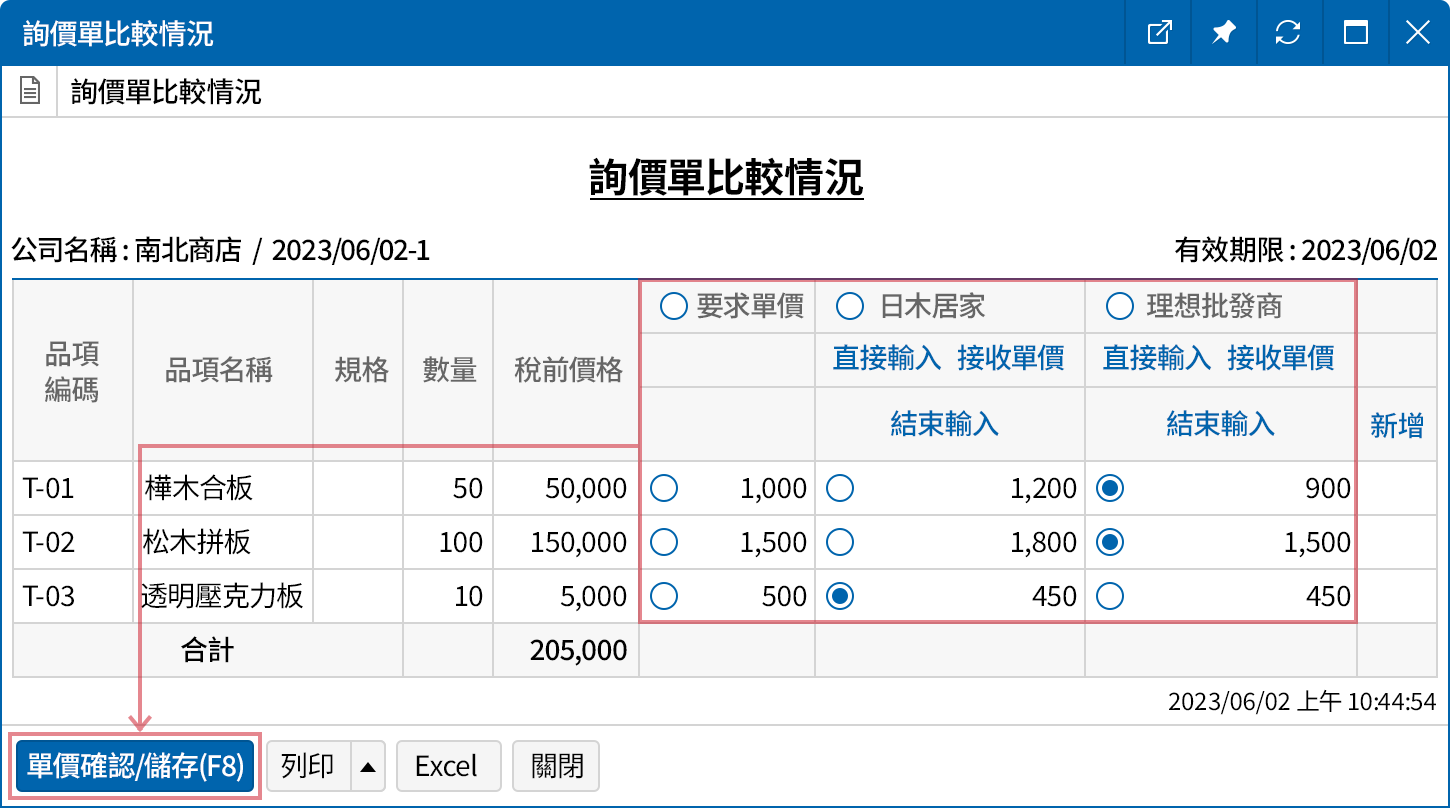Refresh the comparison report
Screen dimensions: 1450x808
point(1288,33)
